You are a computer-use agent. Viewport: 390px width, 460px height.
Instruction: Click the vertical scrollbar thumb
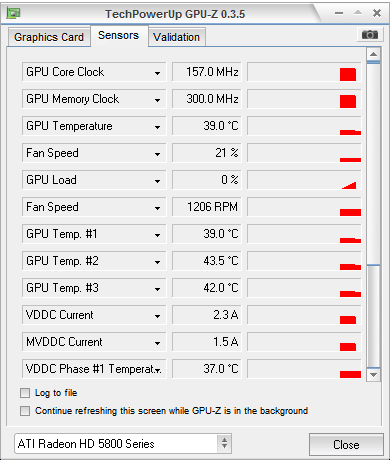(373, 163)
